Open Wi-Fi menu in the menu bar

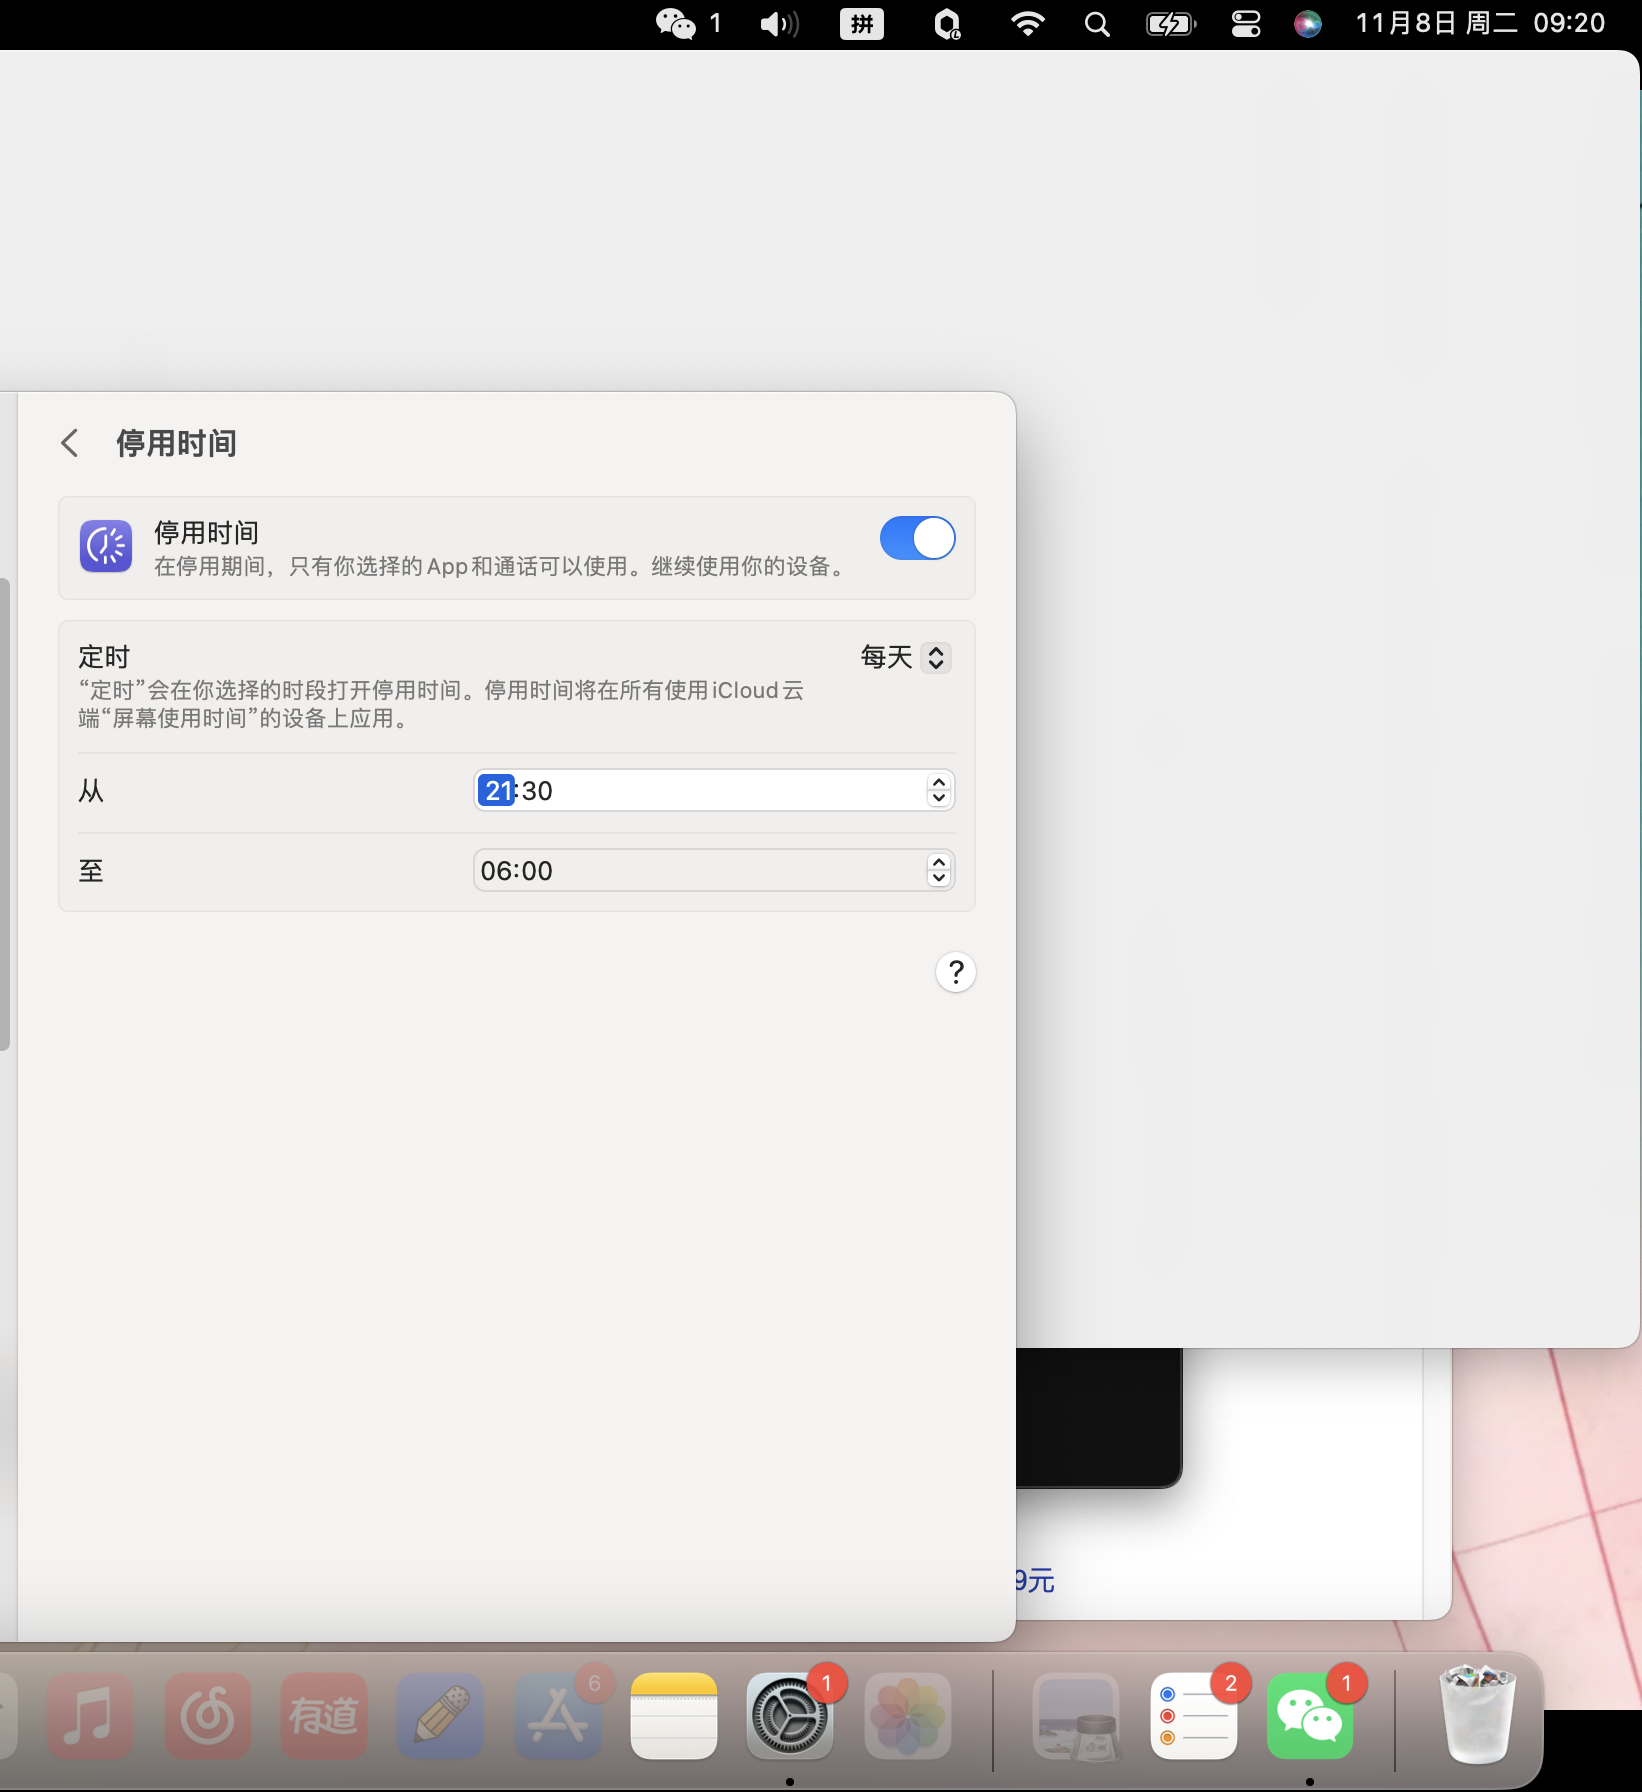[x=1027, y=23]
